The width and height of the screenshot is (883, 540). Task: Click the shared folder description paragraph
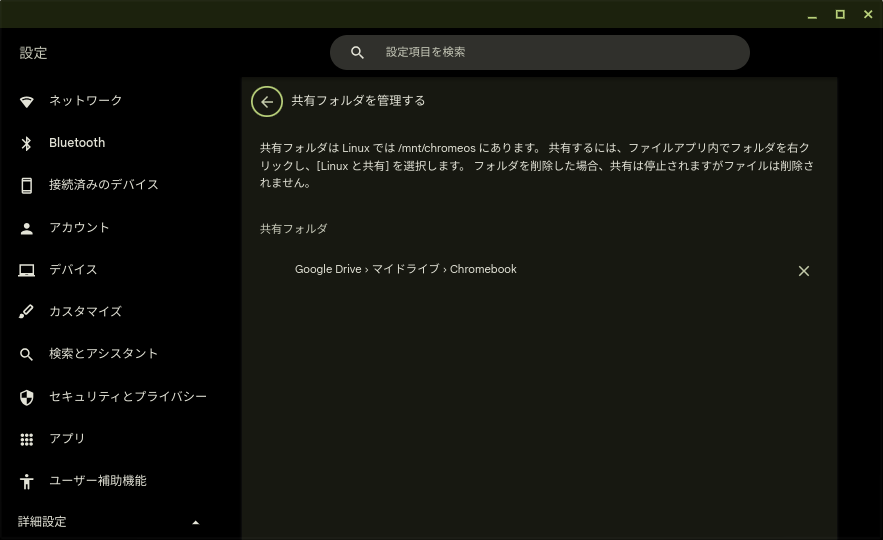(536, 166)
